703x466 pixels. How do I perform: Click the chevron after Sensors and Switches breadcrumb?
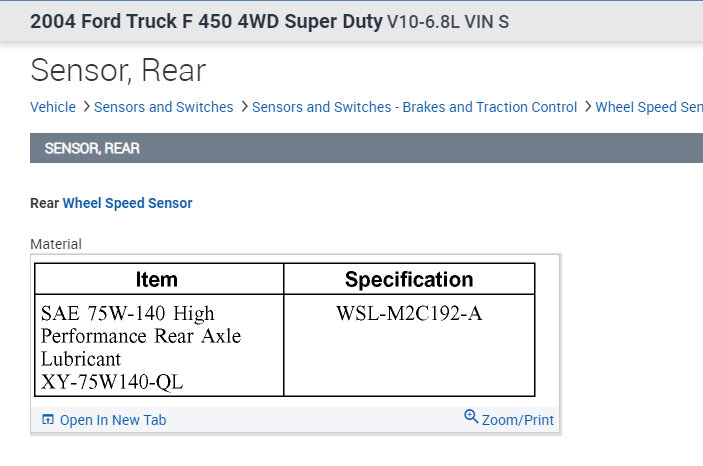pyautogui.click(x=245, y=106)
